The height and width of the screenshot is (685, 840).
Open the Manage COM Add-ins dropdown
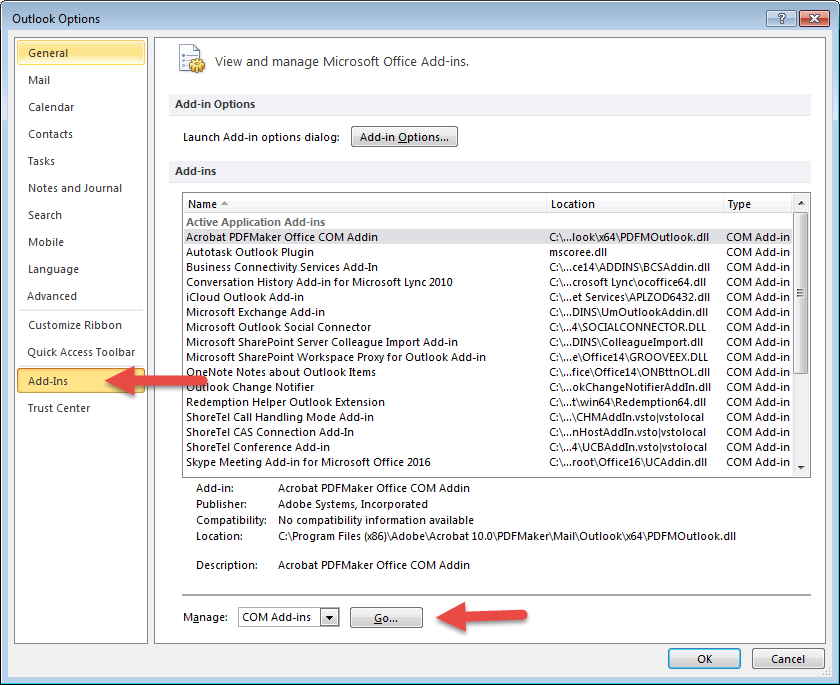point(330,618)
